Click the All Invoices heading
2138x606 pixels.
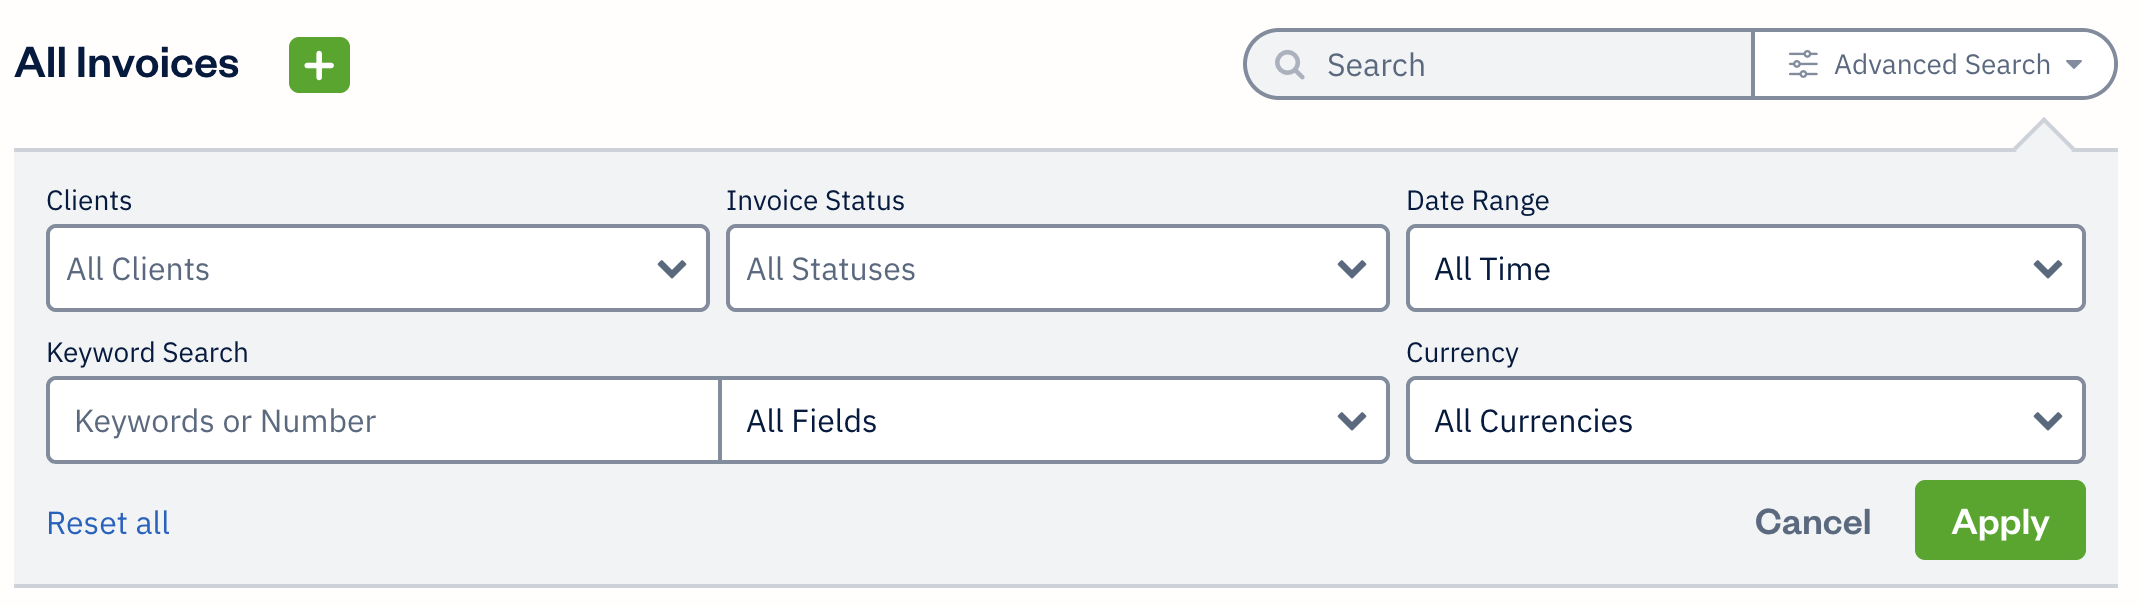126,62
